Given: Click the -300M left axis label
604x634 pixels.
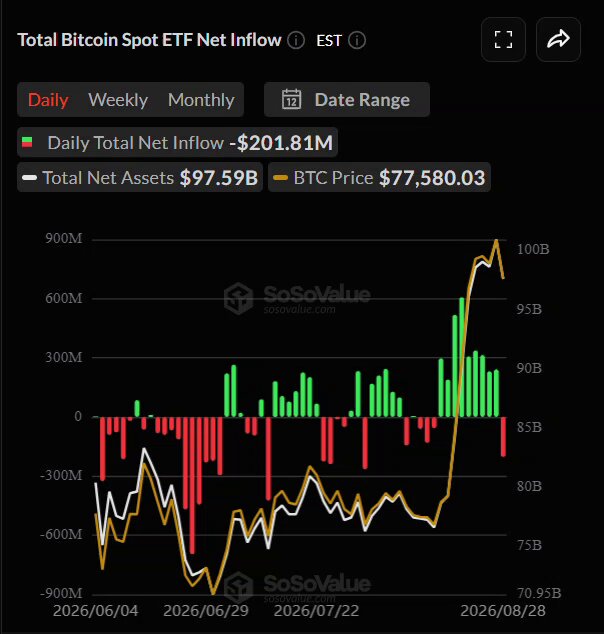Looking at the screenshot, I should pos(61,476).
